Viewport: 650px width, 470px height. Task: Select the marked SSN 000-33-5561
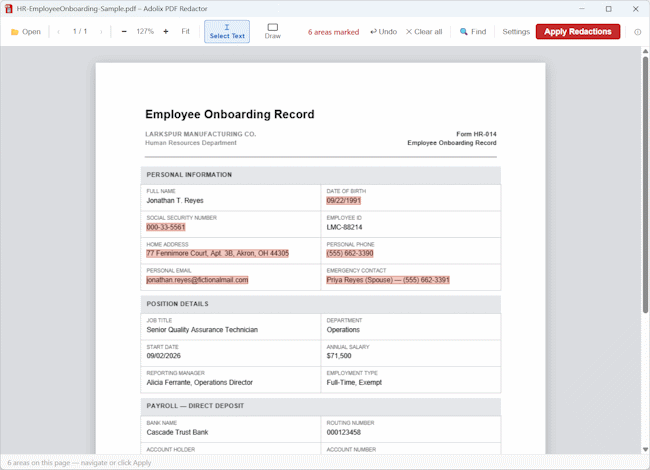pyautogui.click(x=166, y=227)
